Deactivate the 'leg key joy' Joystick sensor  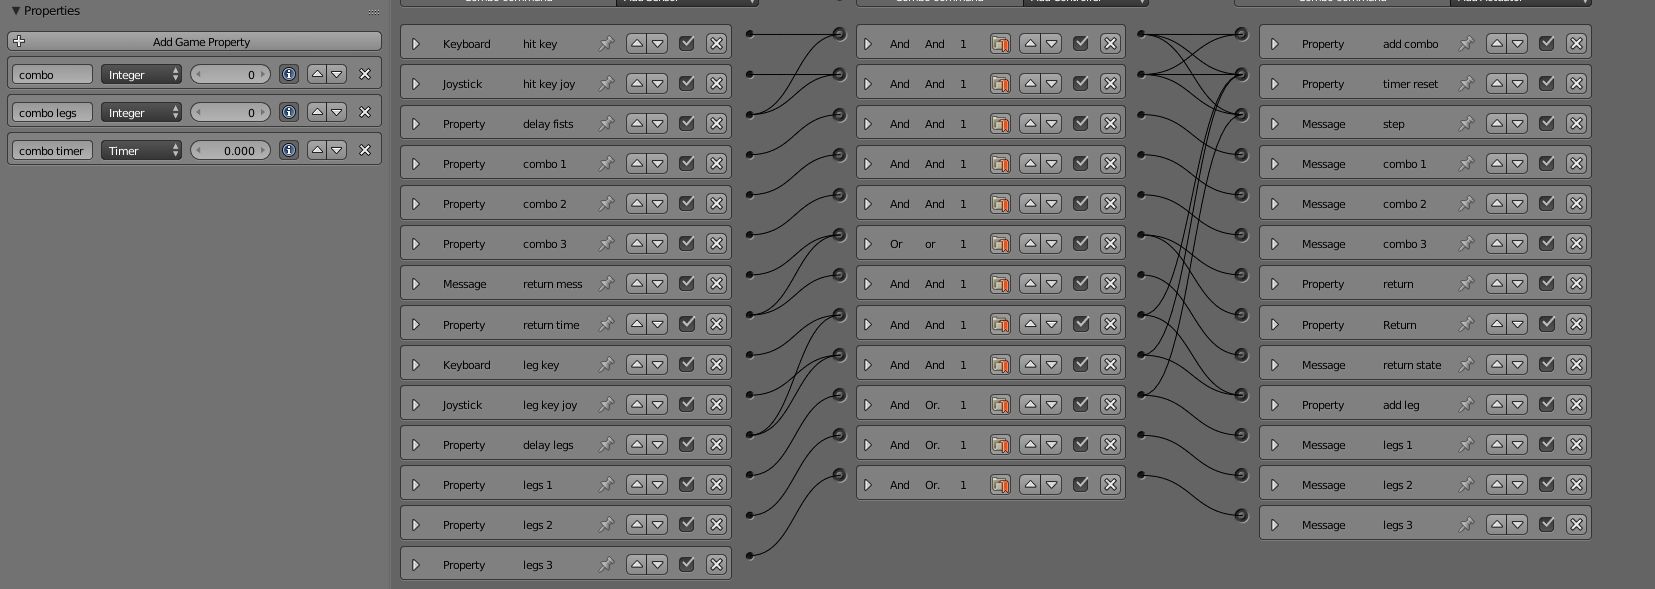686,404
